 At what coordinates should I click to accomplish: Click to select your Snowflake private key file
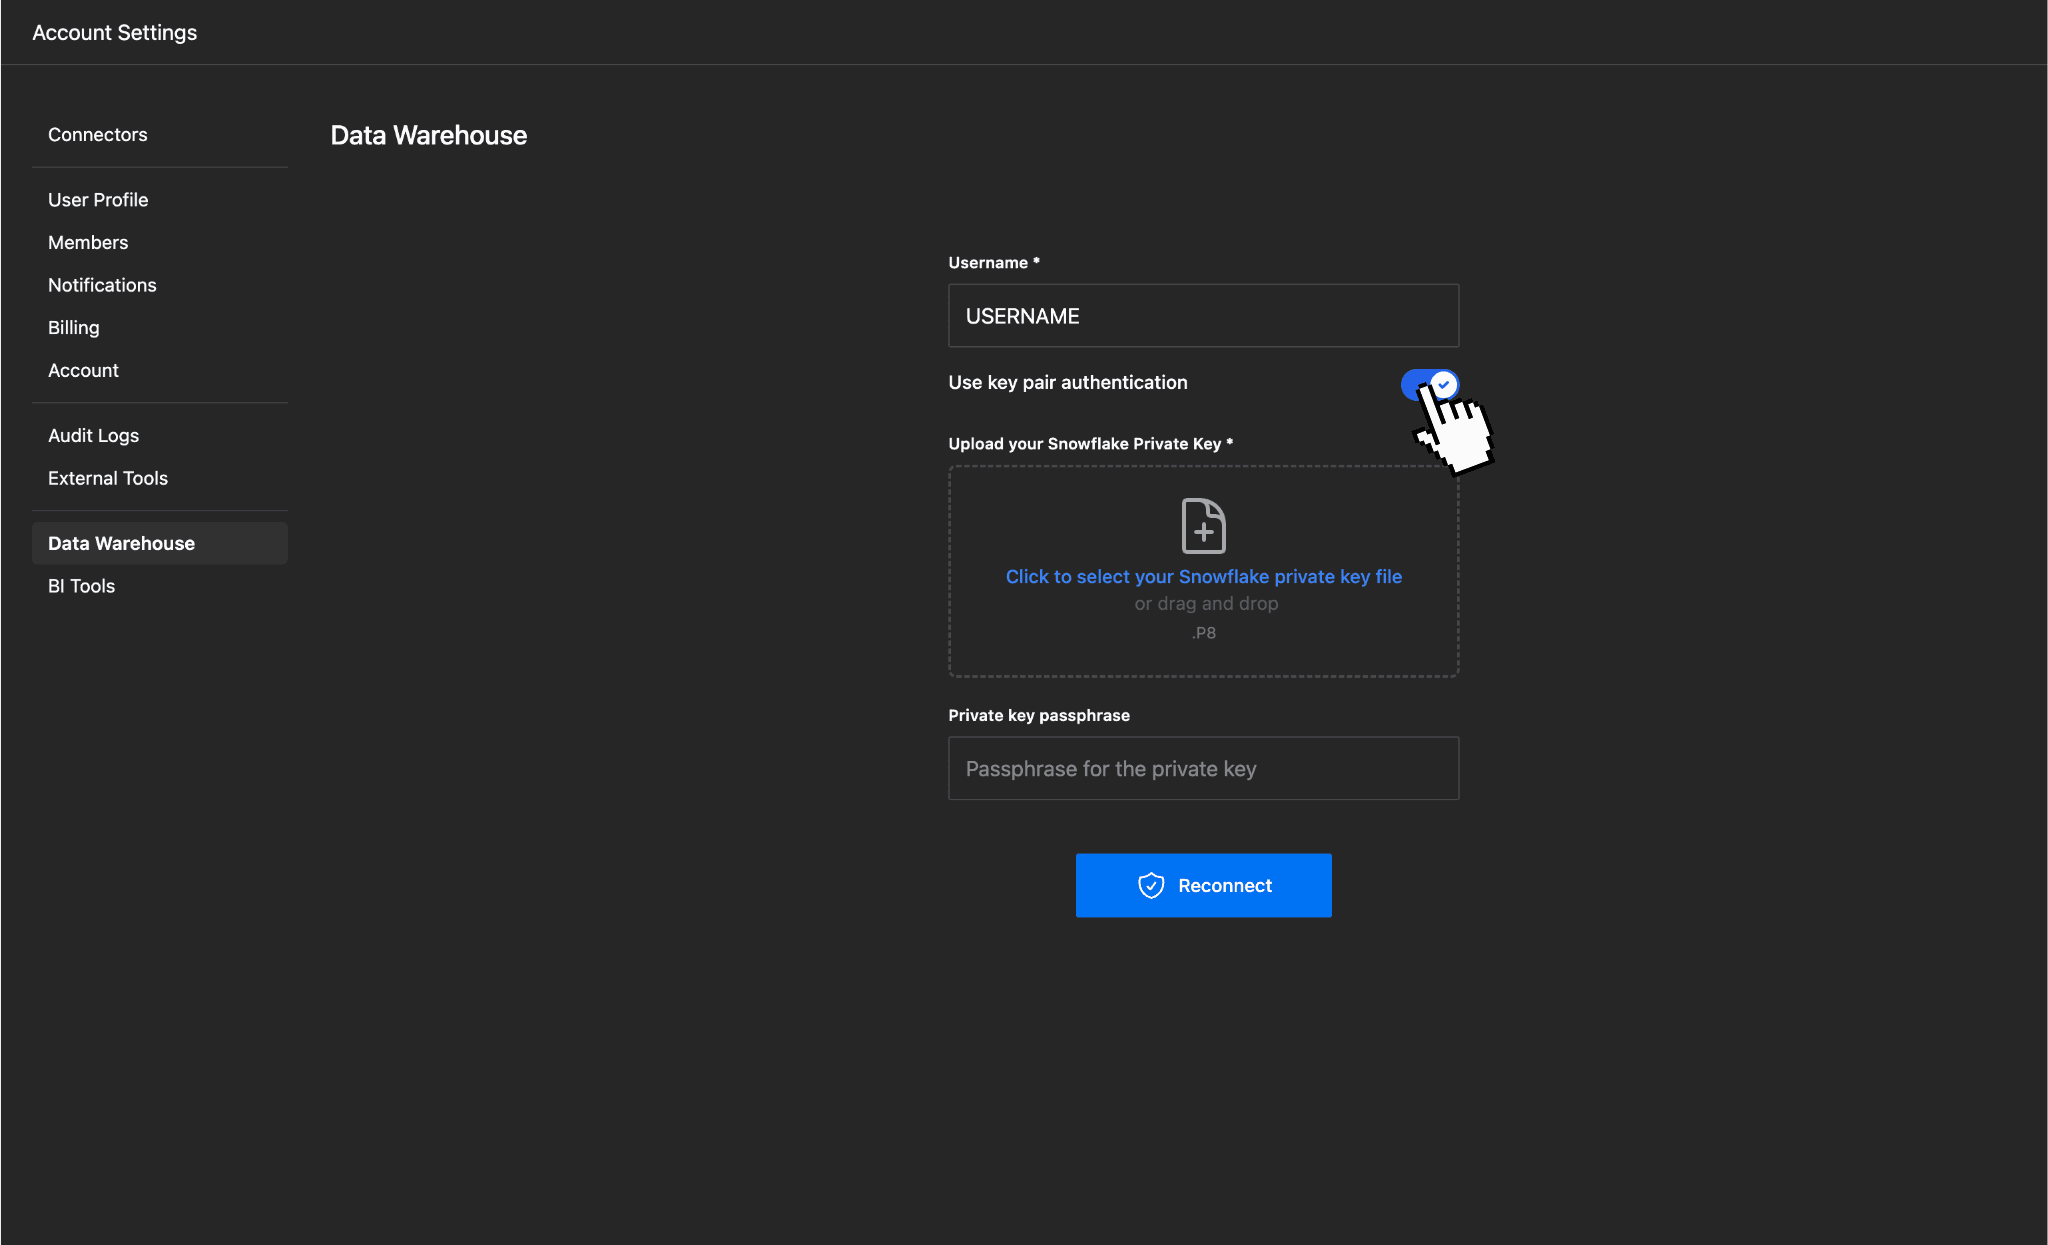tap(1203, 576)
